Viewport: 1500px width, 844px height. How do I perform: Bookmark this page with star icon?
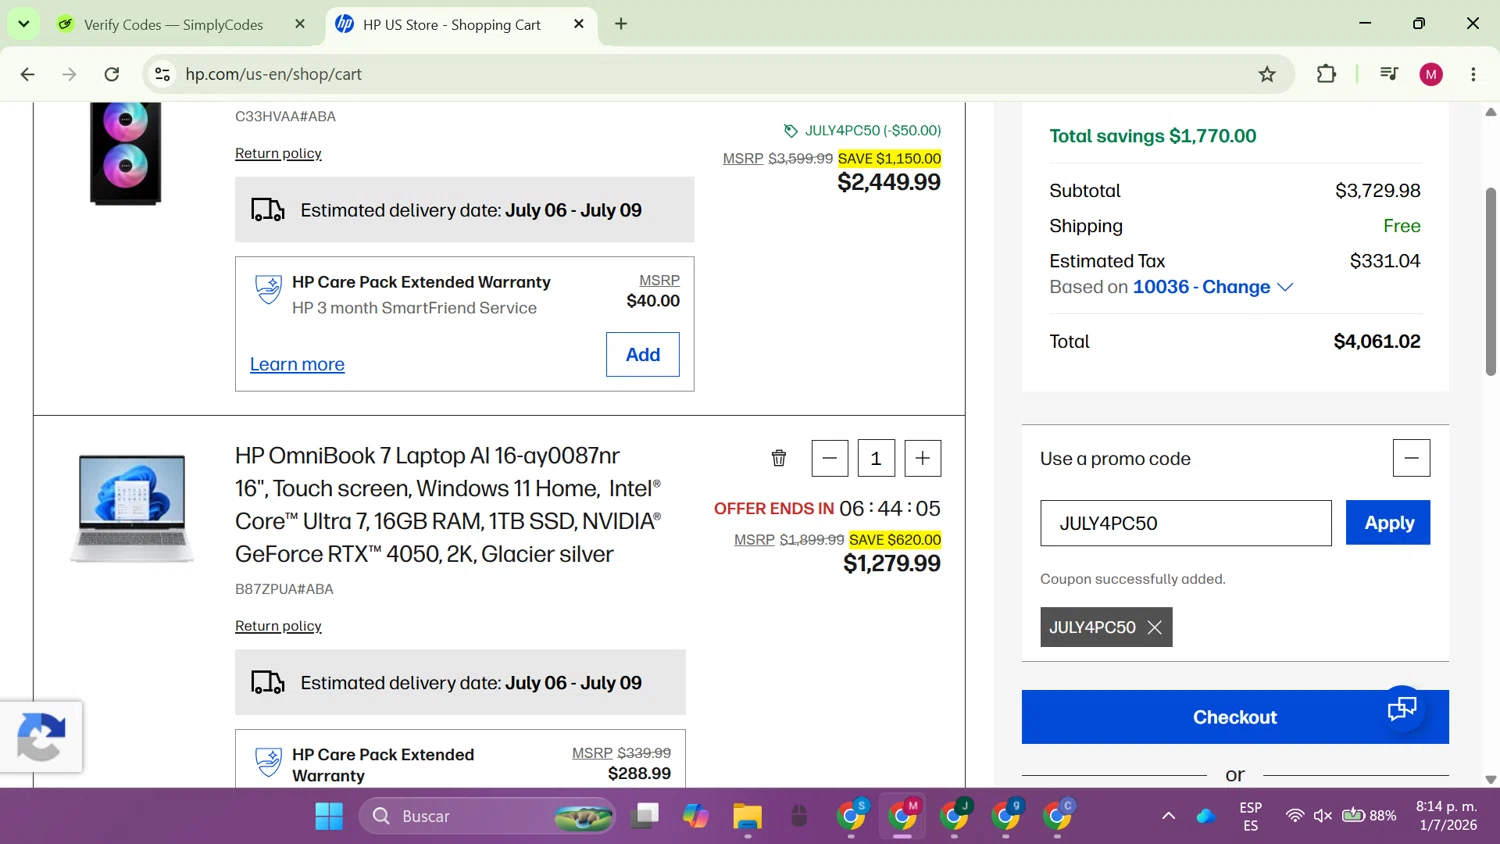(x=1267, y=74)
